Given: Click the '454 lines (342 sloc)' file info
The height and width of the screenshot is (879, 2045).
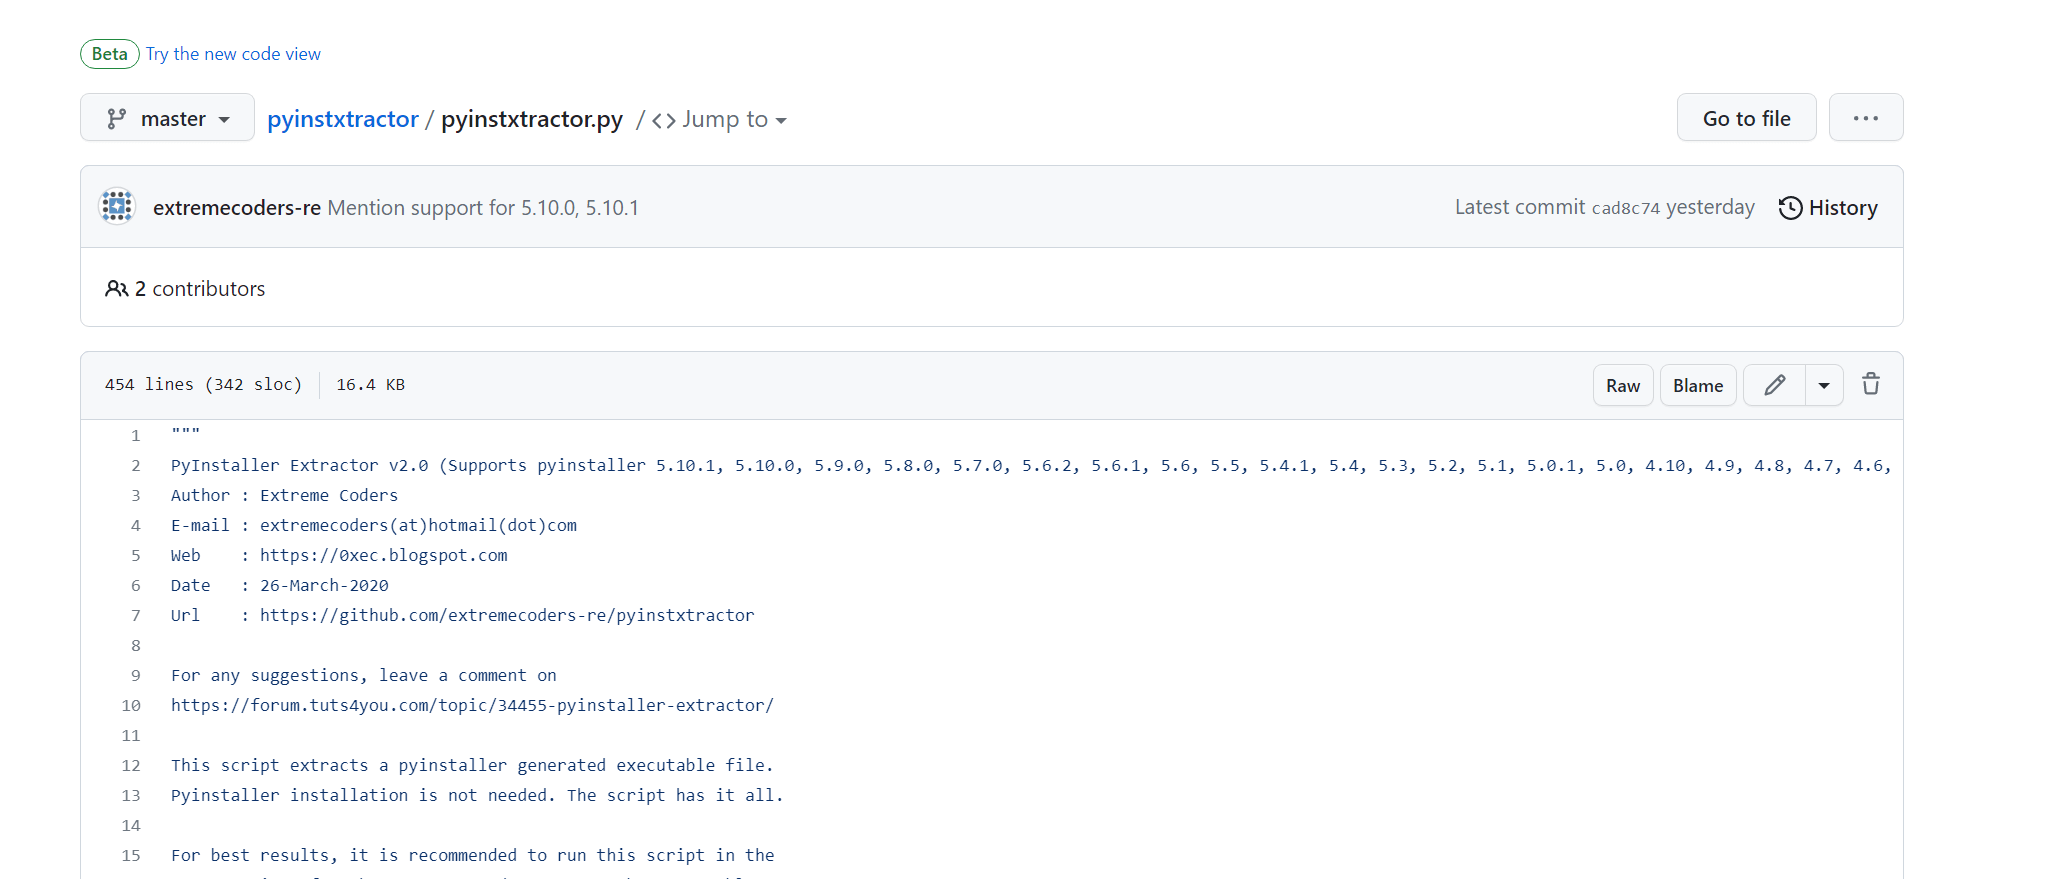Looking at the screenshot, I should coord(203,385).
